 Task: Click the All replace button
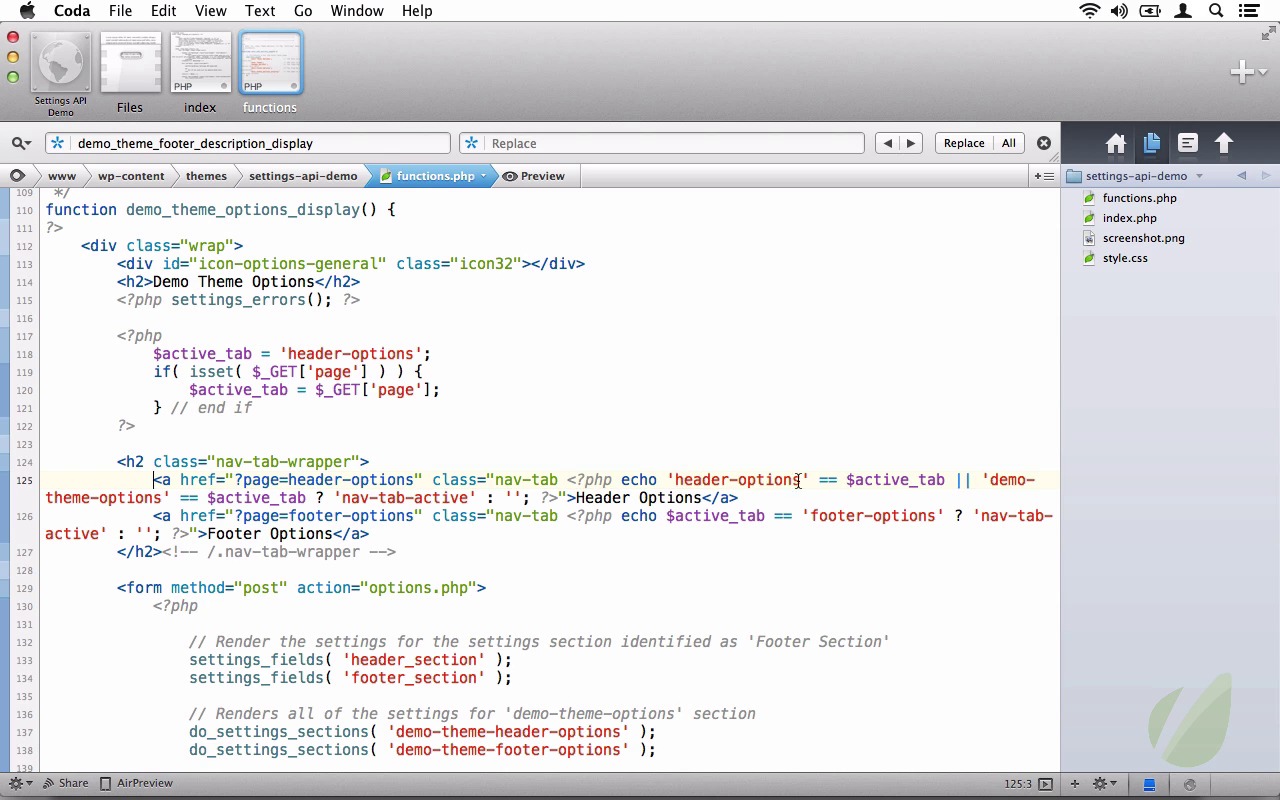coord(1008,143)
